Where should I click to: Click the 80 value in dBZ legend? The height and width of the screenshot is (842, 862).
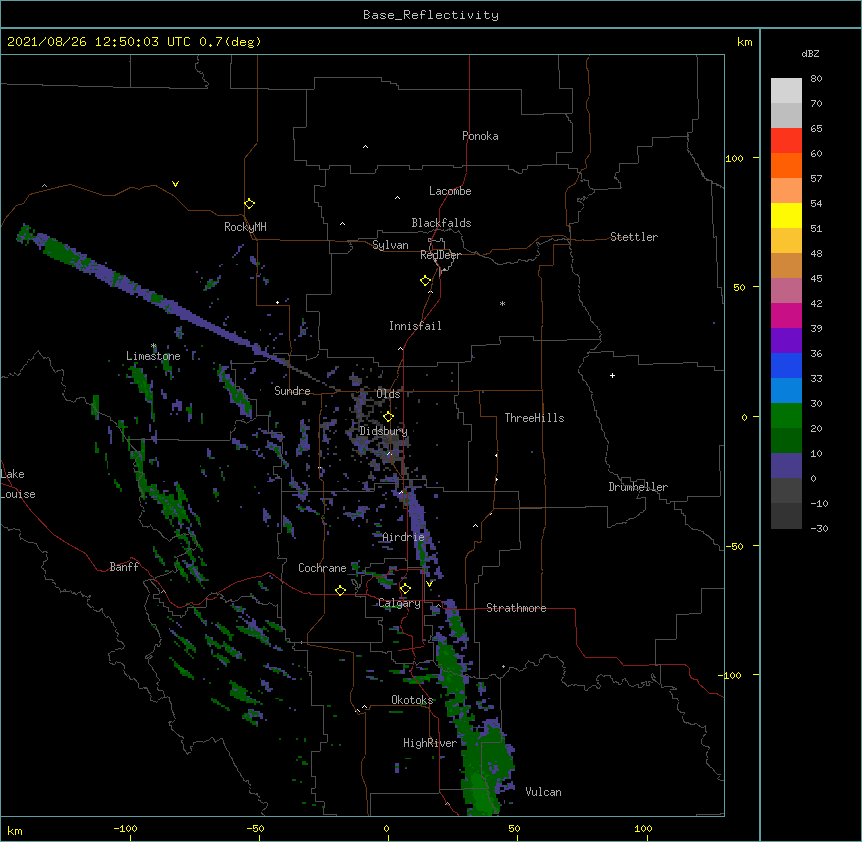816,79
